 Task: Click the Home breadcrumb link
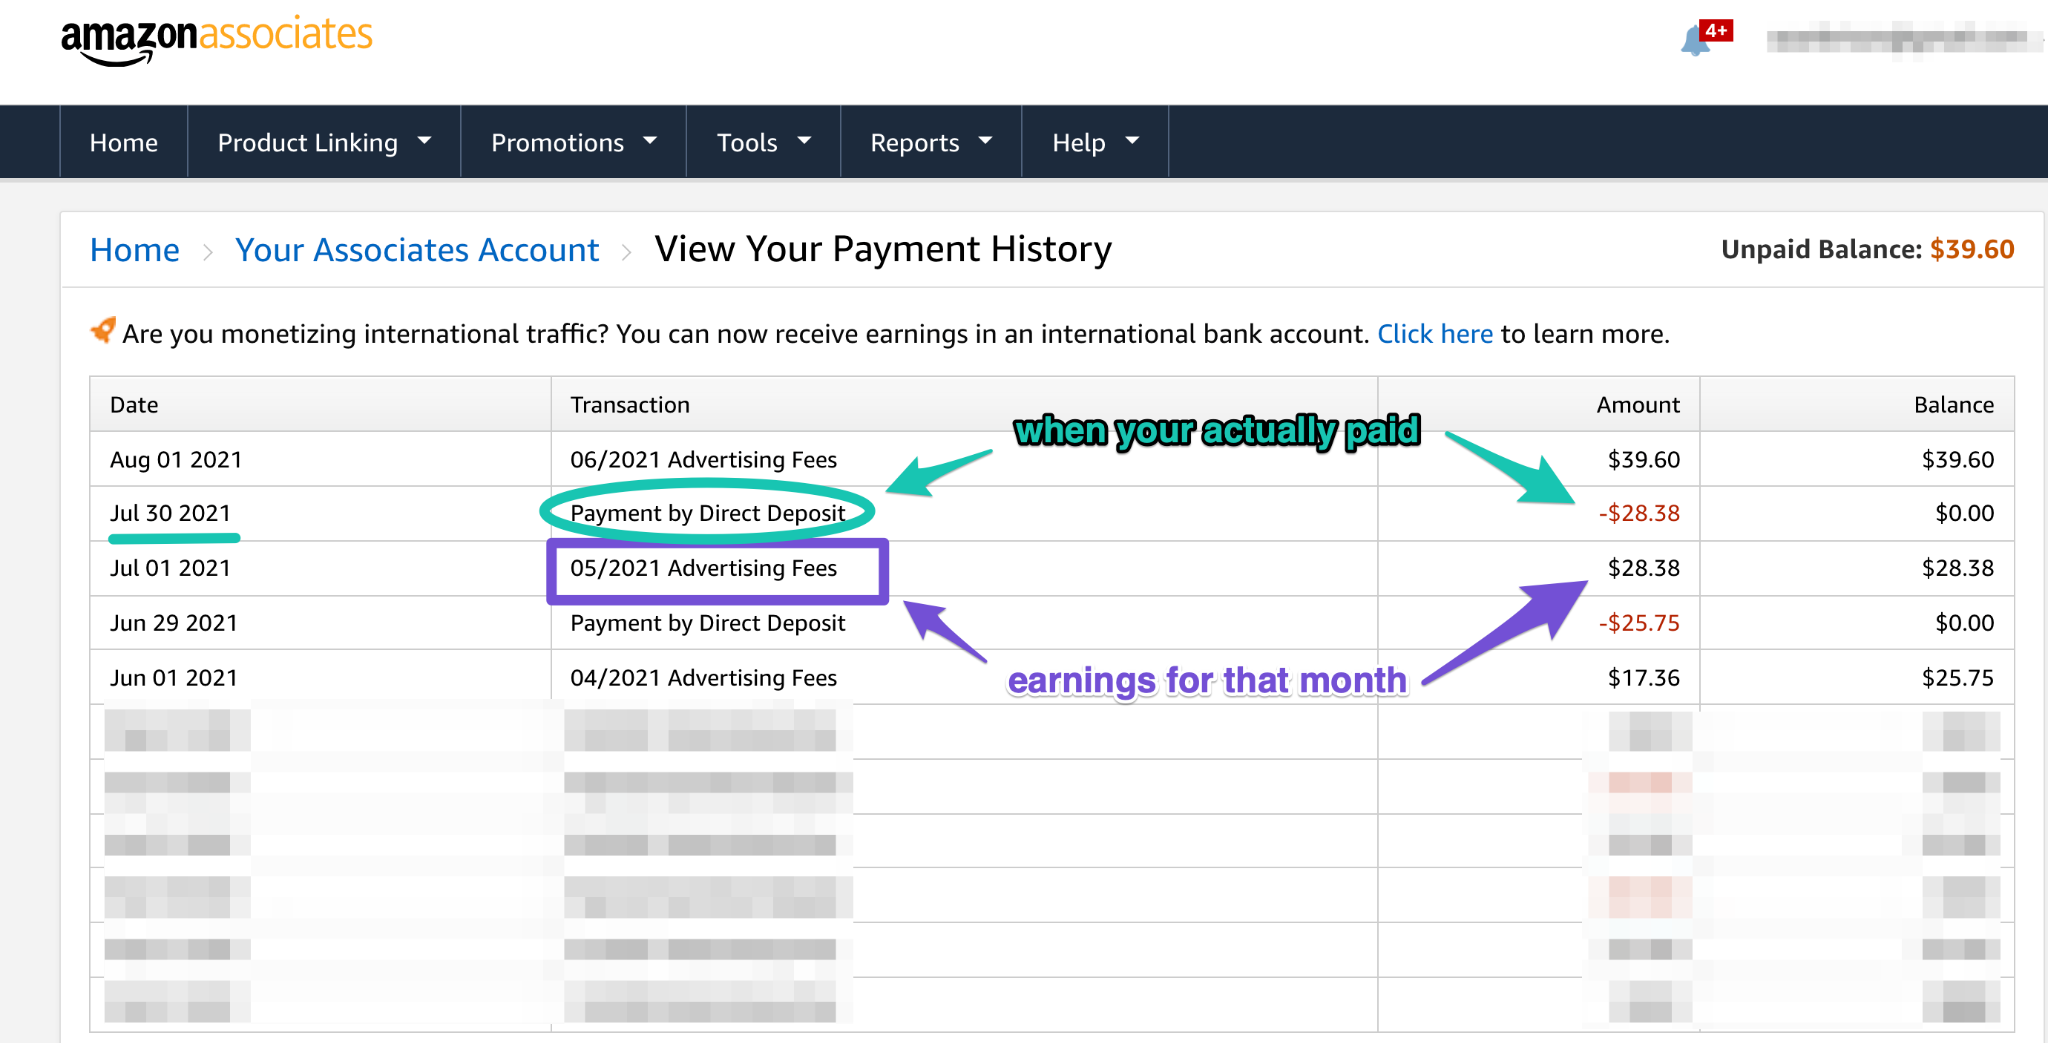click(x=135, y=250)
